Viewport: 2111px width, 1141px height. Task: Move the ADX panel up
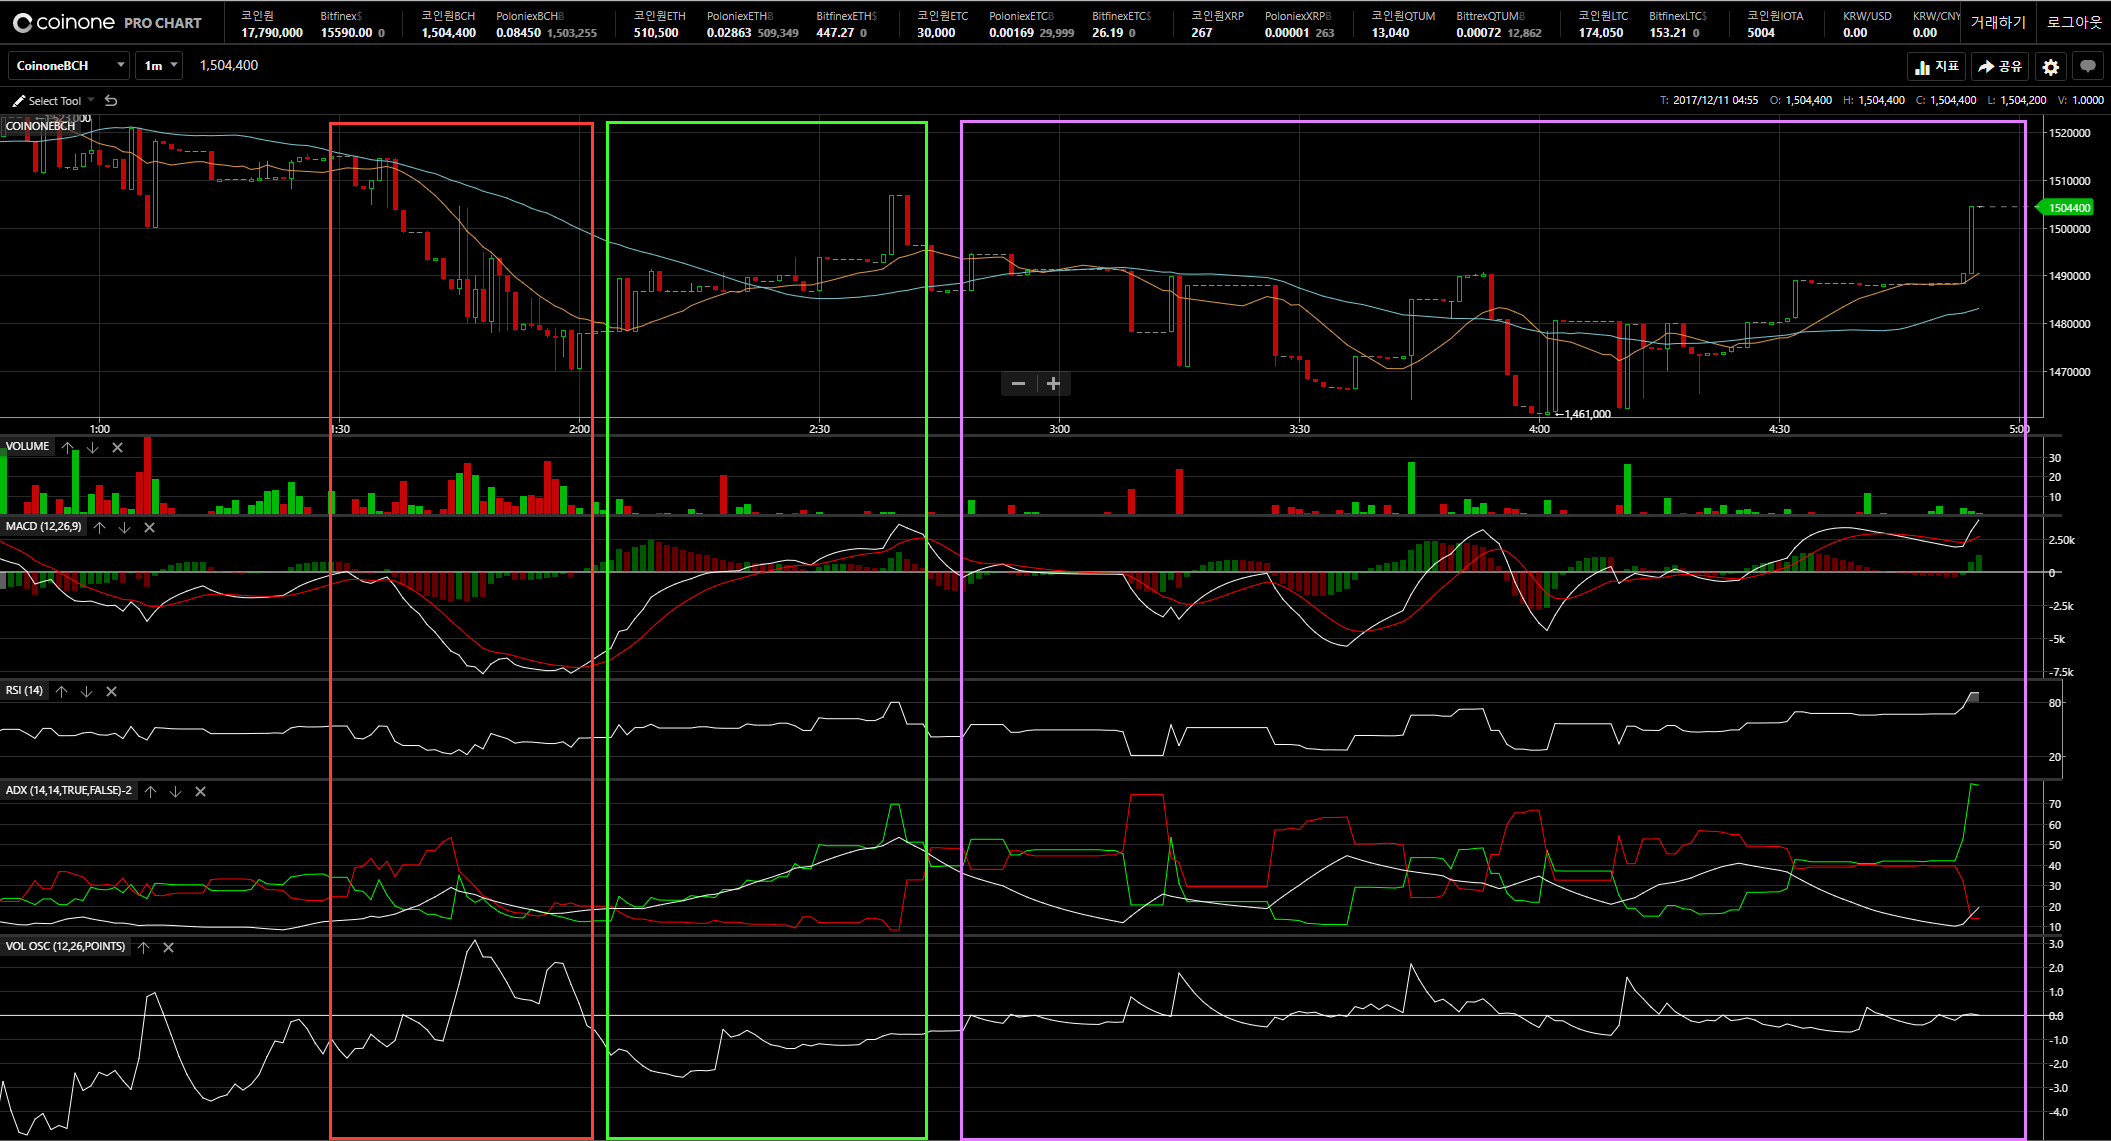pyautogui.click(x=151, y=792)
